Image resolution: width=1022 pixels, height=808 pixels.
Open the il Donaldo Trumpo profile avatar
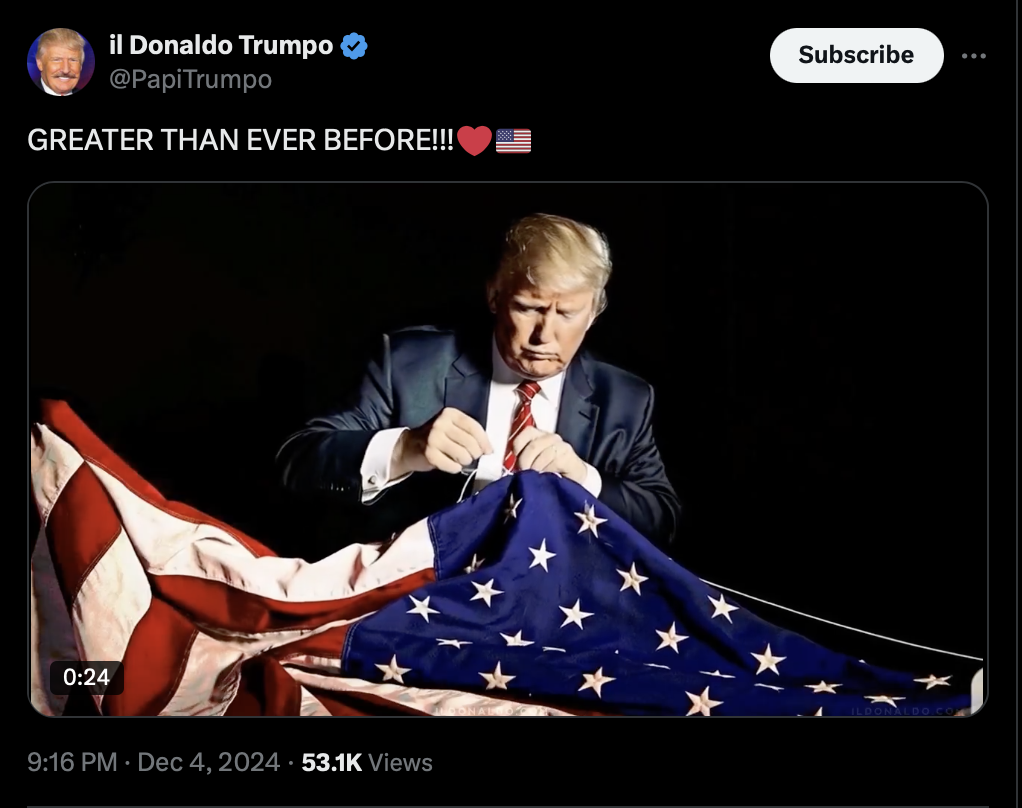tap(61, 62)
